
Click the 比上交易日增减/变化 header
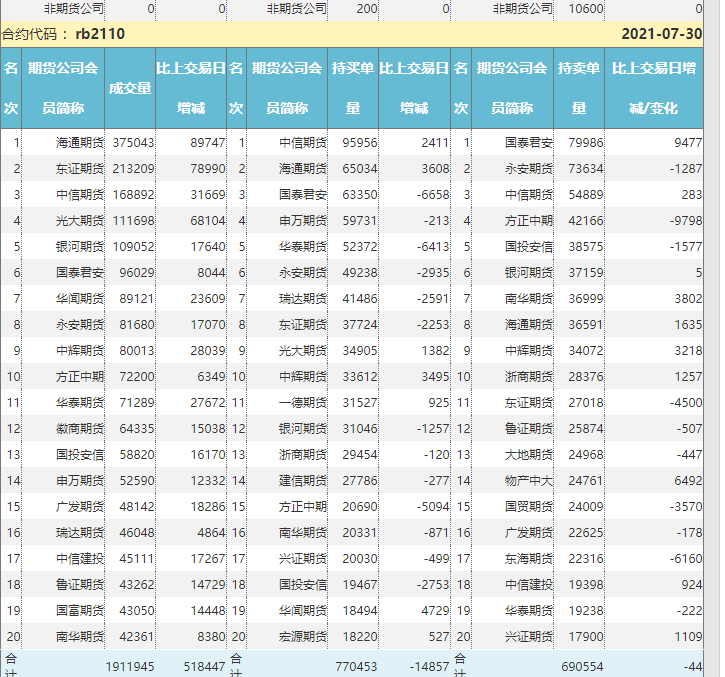click(654, 88)
